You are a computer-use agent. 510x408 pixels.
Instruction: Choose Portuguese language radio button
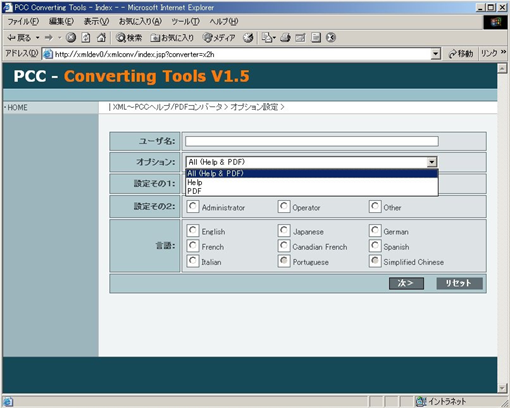(284, 261)
